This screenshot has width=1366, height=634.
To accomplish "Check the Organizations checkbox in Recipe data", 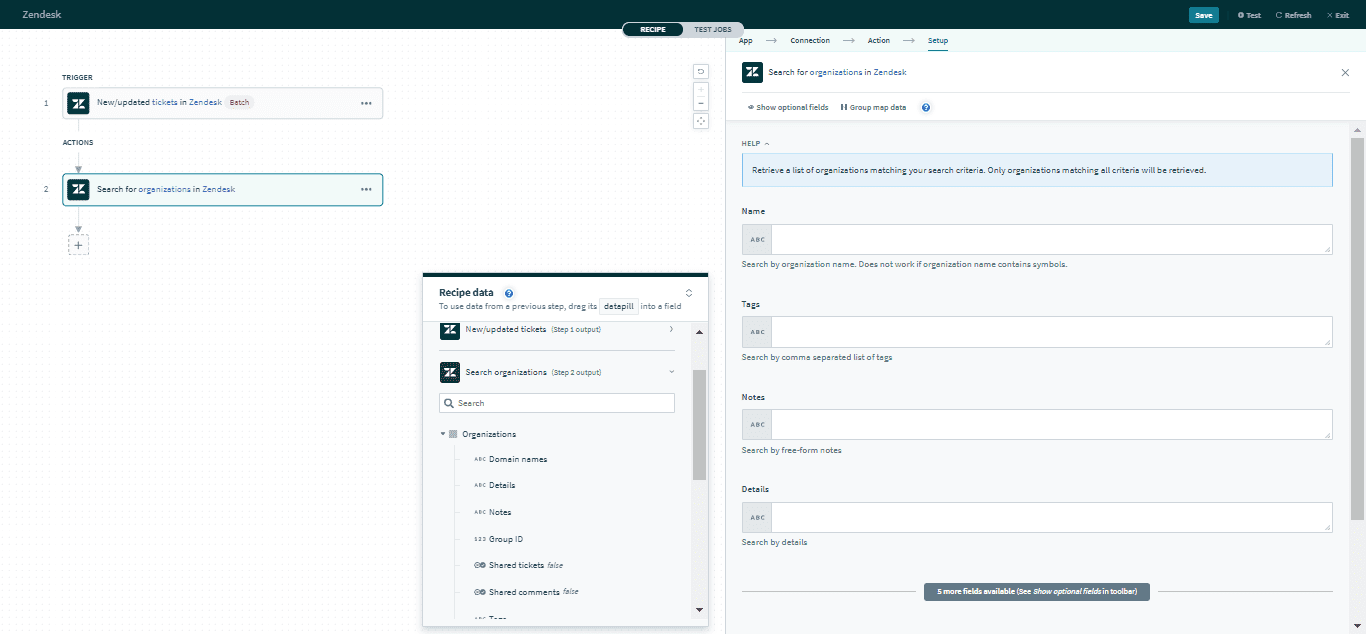I will [x=453, y=433].
